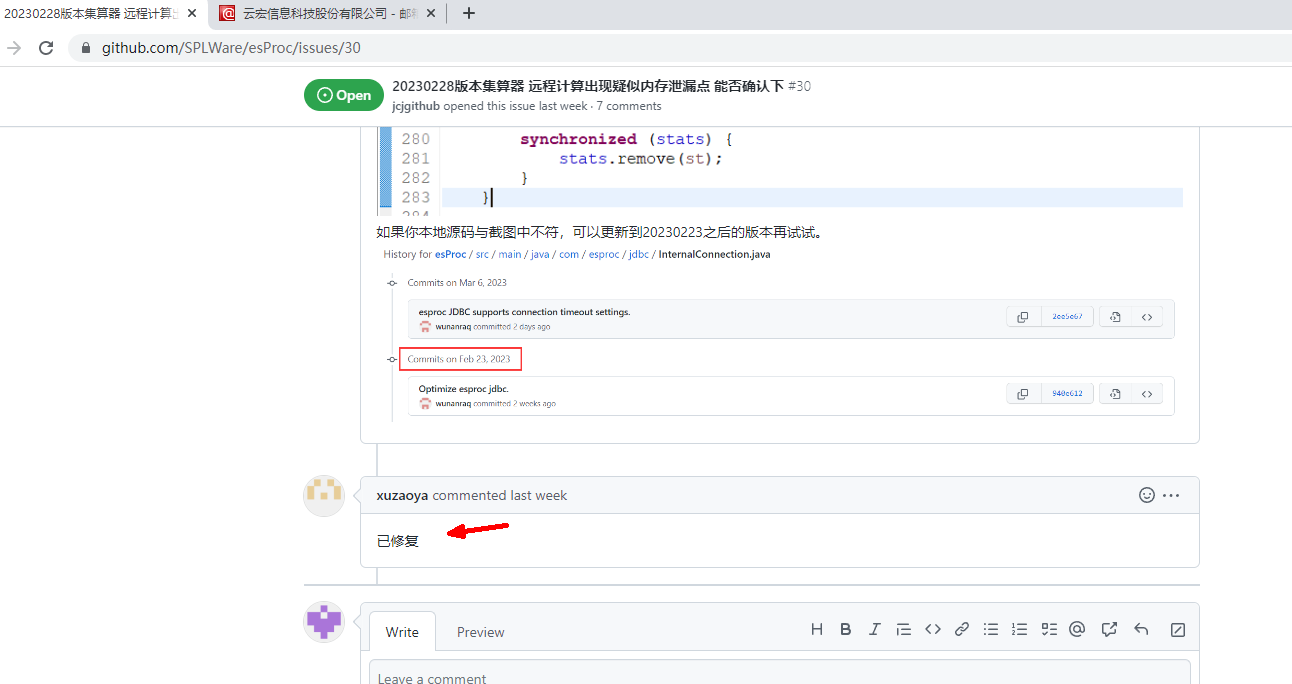Reference an issue with the cross-reference icon
Screen dimensions: 1292x684
1109,629
